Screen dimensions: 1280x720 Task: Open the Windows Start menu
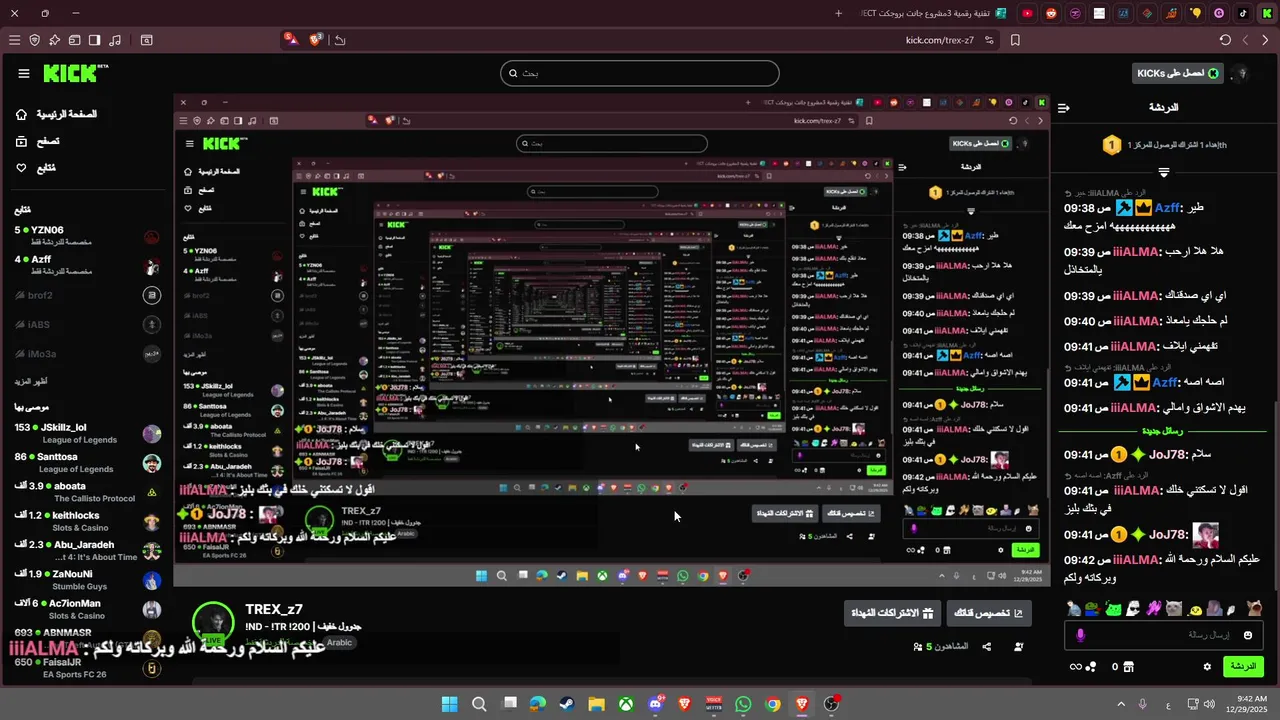click(449, 704)
